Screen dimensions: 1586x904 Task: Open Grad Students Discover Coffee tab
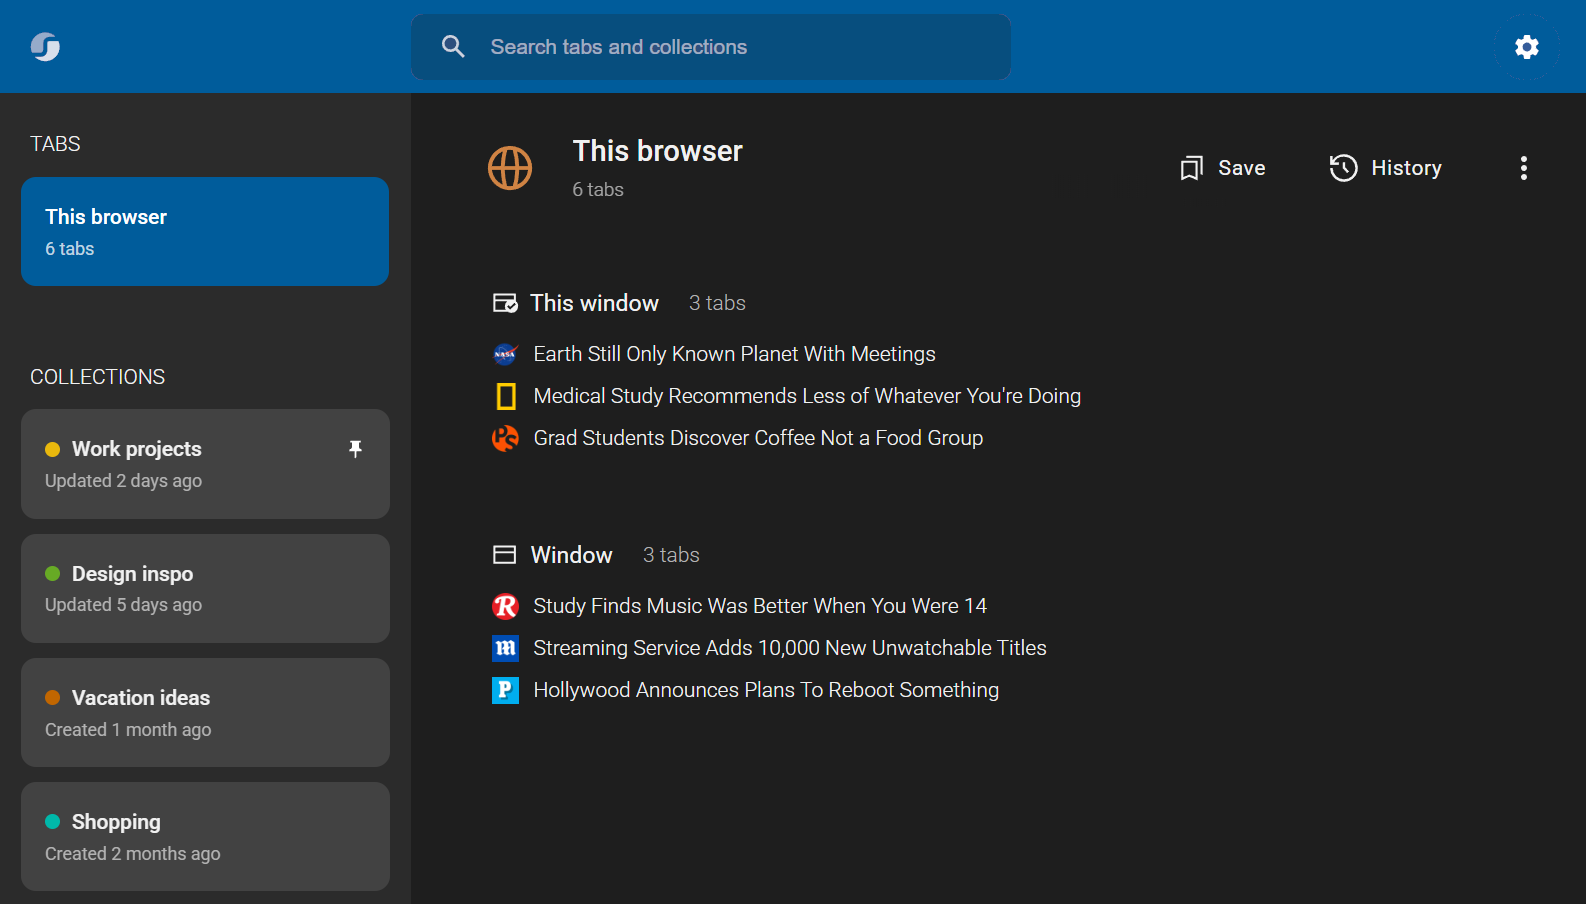coord(758,438)
